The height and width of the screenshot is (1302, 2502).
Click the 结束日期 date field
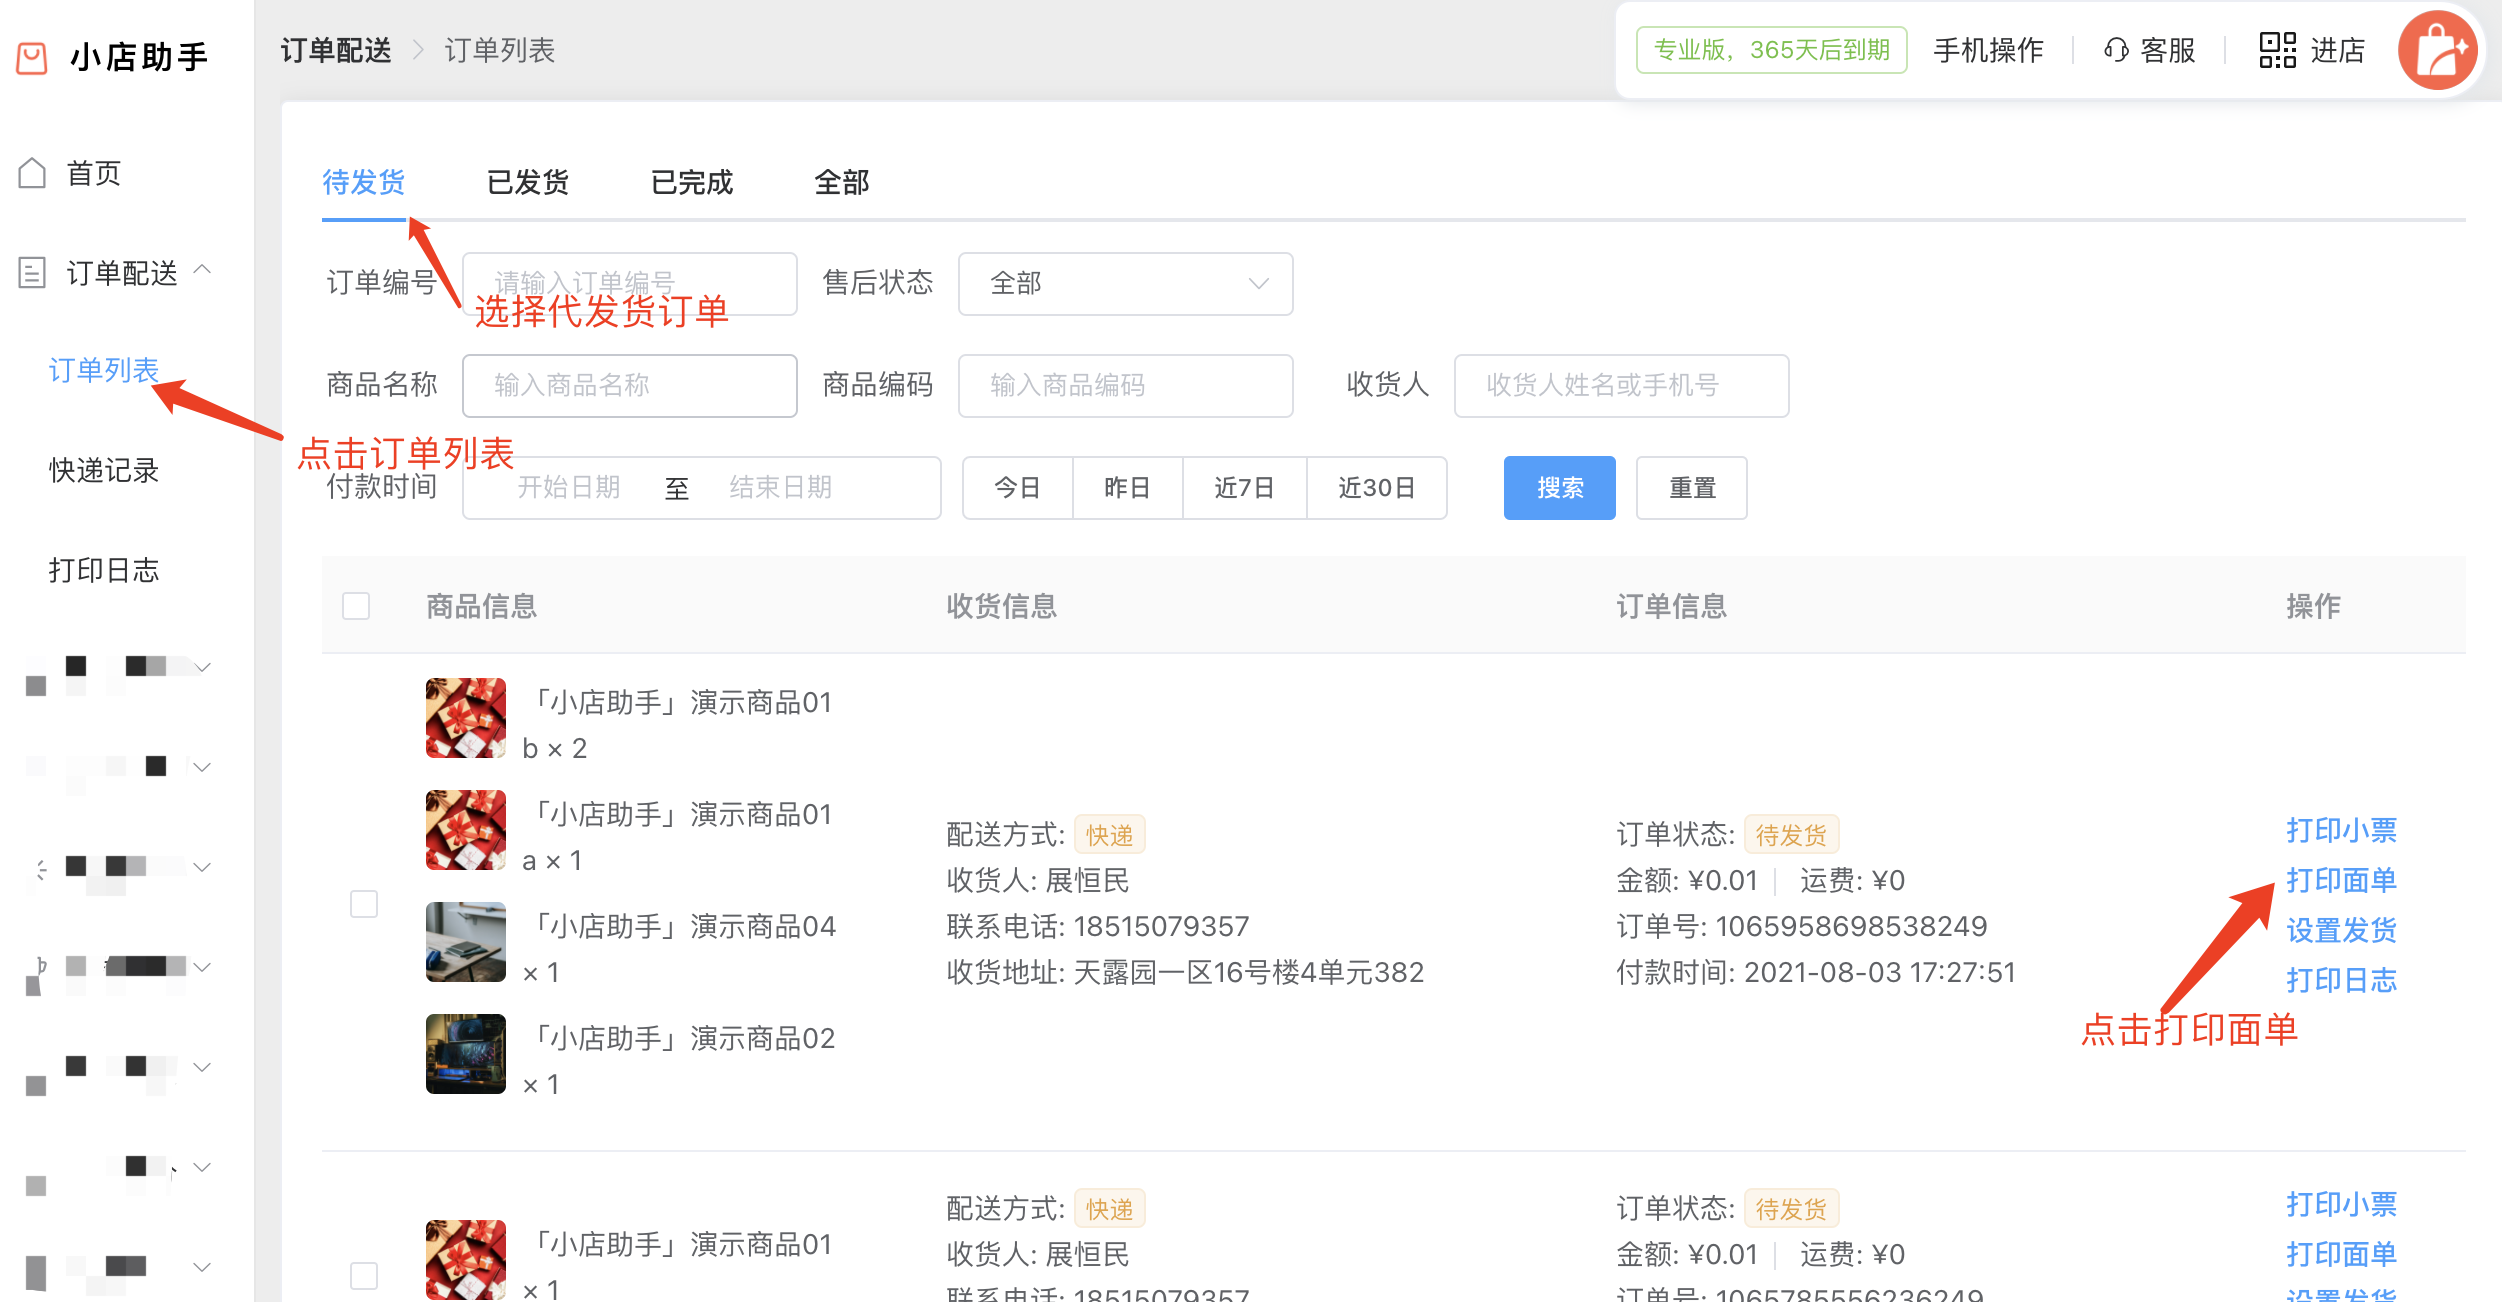tap(781, 488)
